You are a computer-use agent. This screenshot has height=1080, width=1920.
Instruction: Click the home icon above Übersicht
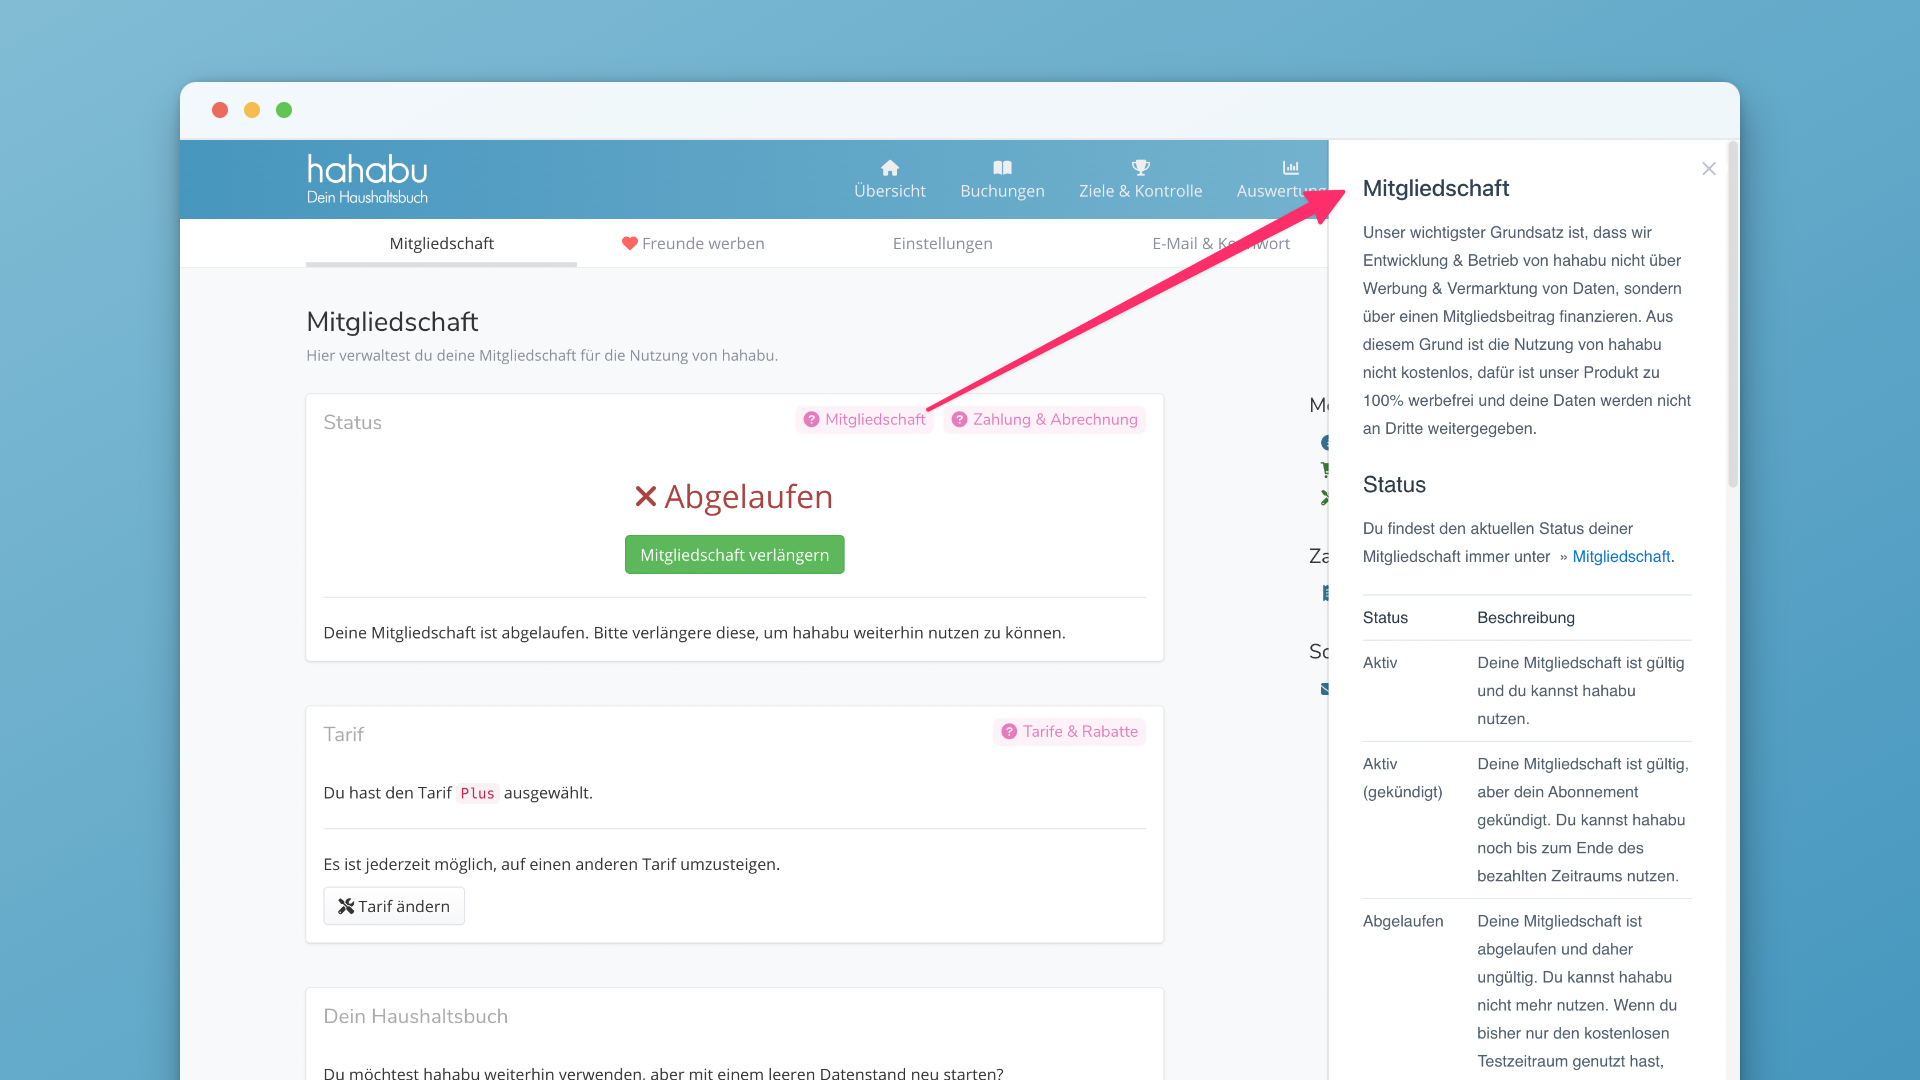(x=889, y=167)
